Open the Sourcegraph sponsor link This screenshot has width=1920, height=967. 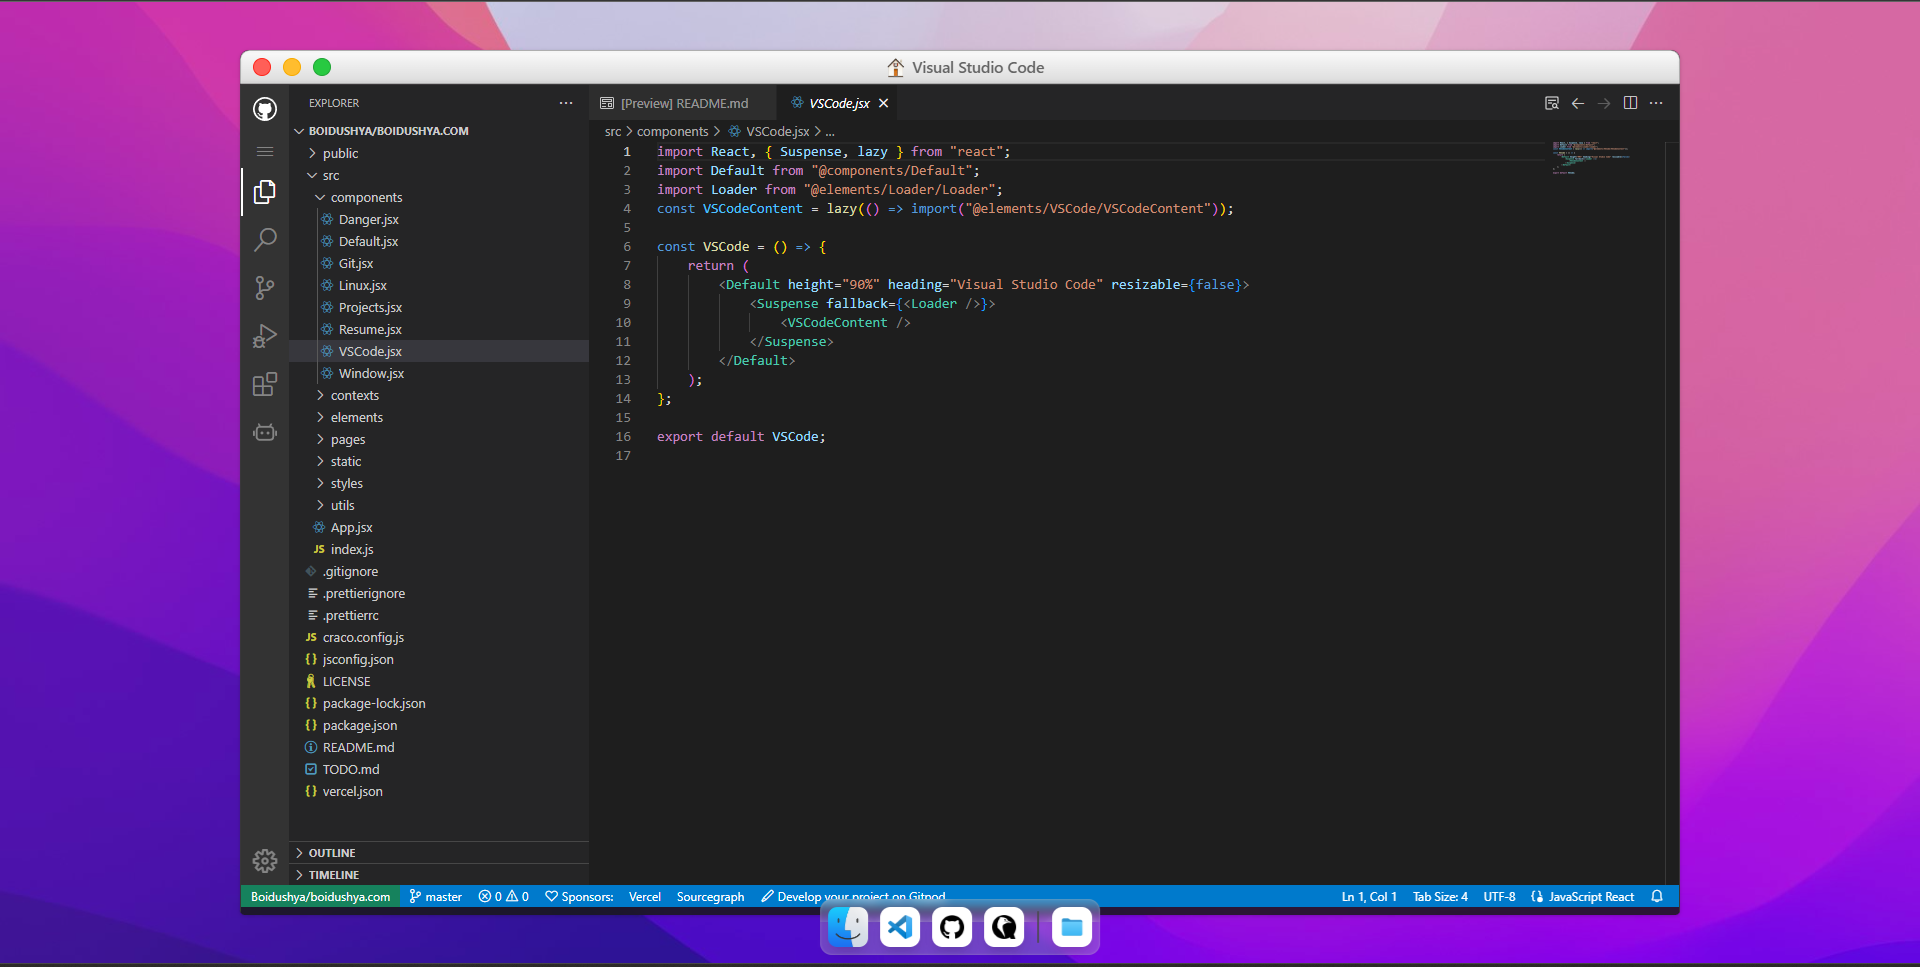710,896
